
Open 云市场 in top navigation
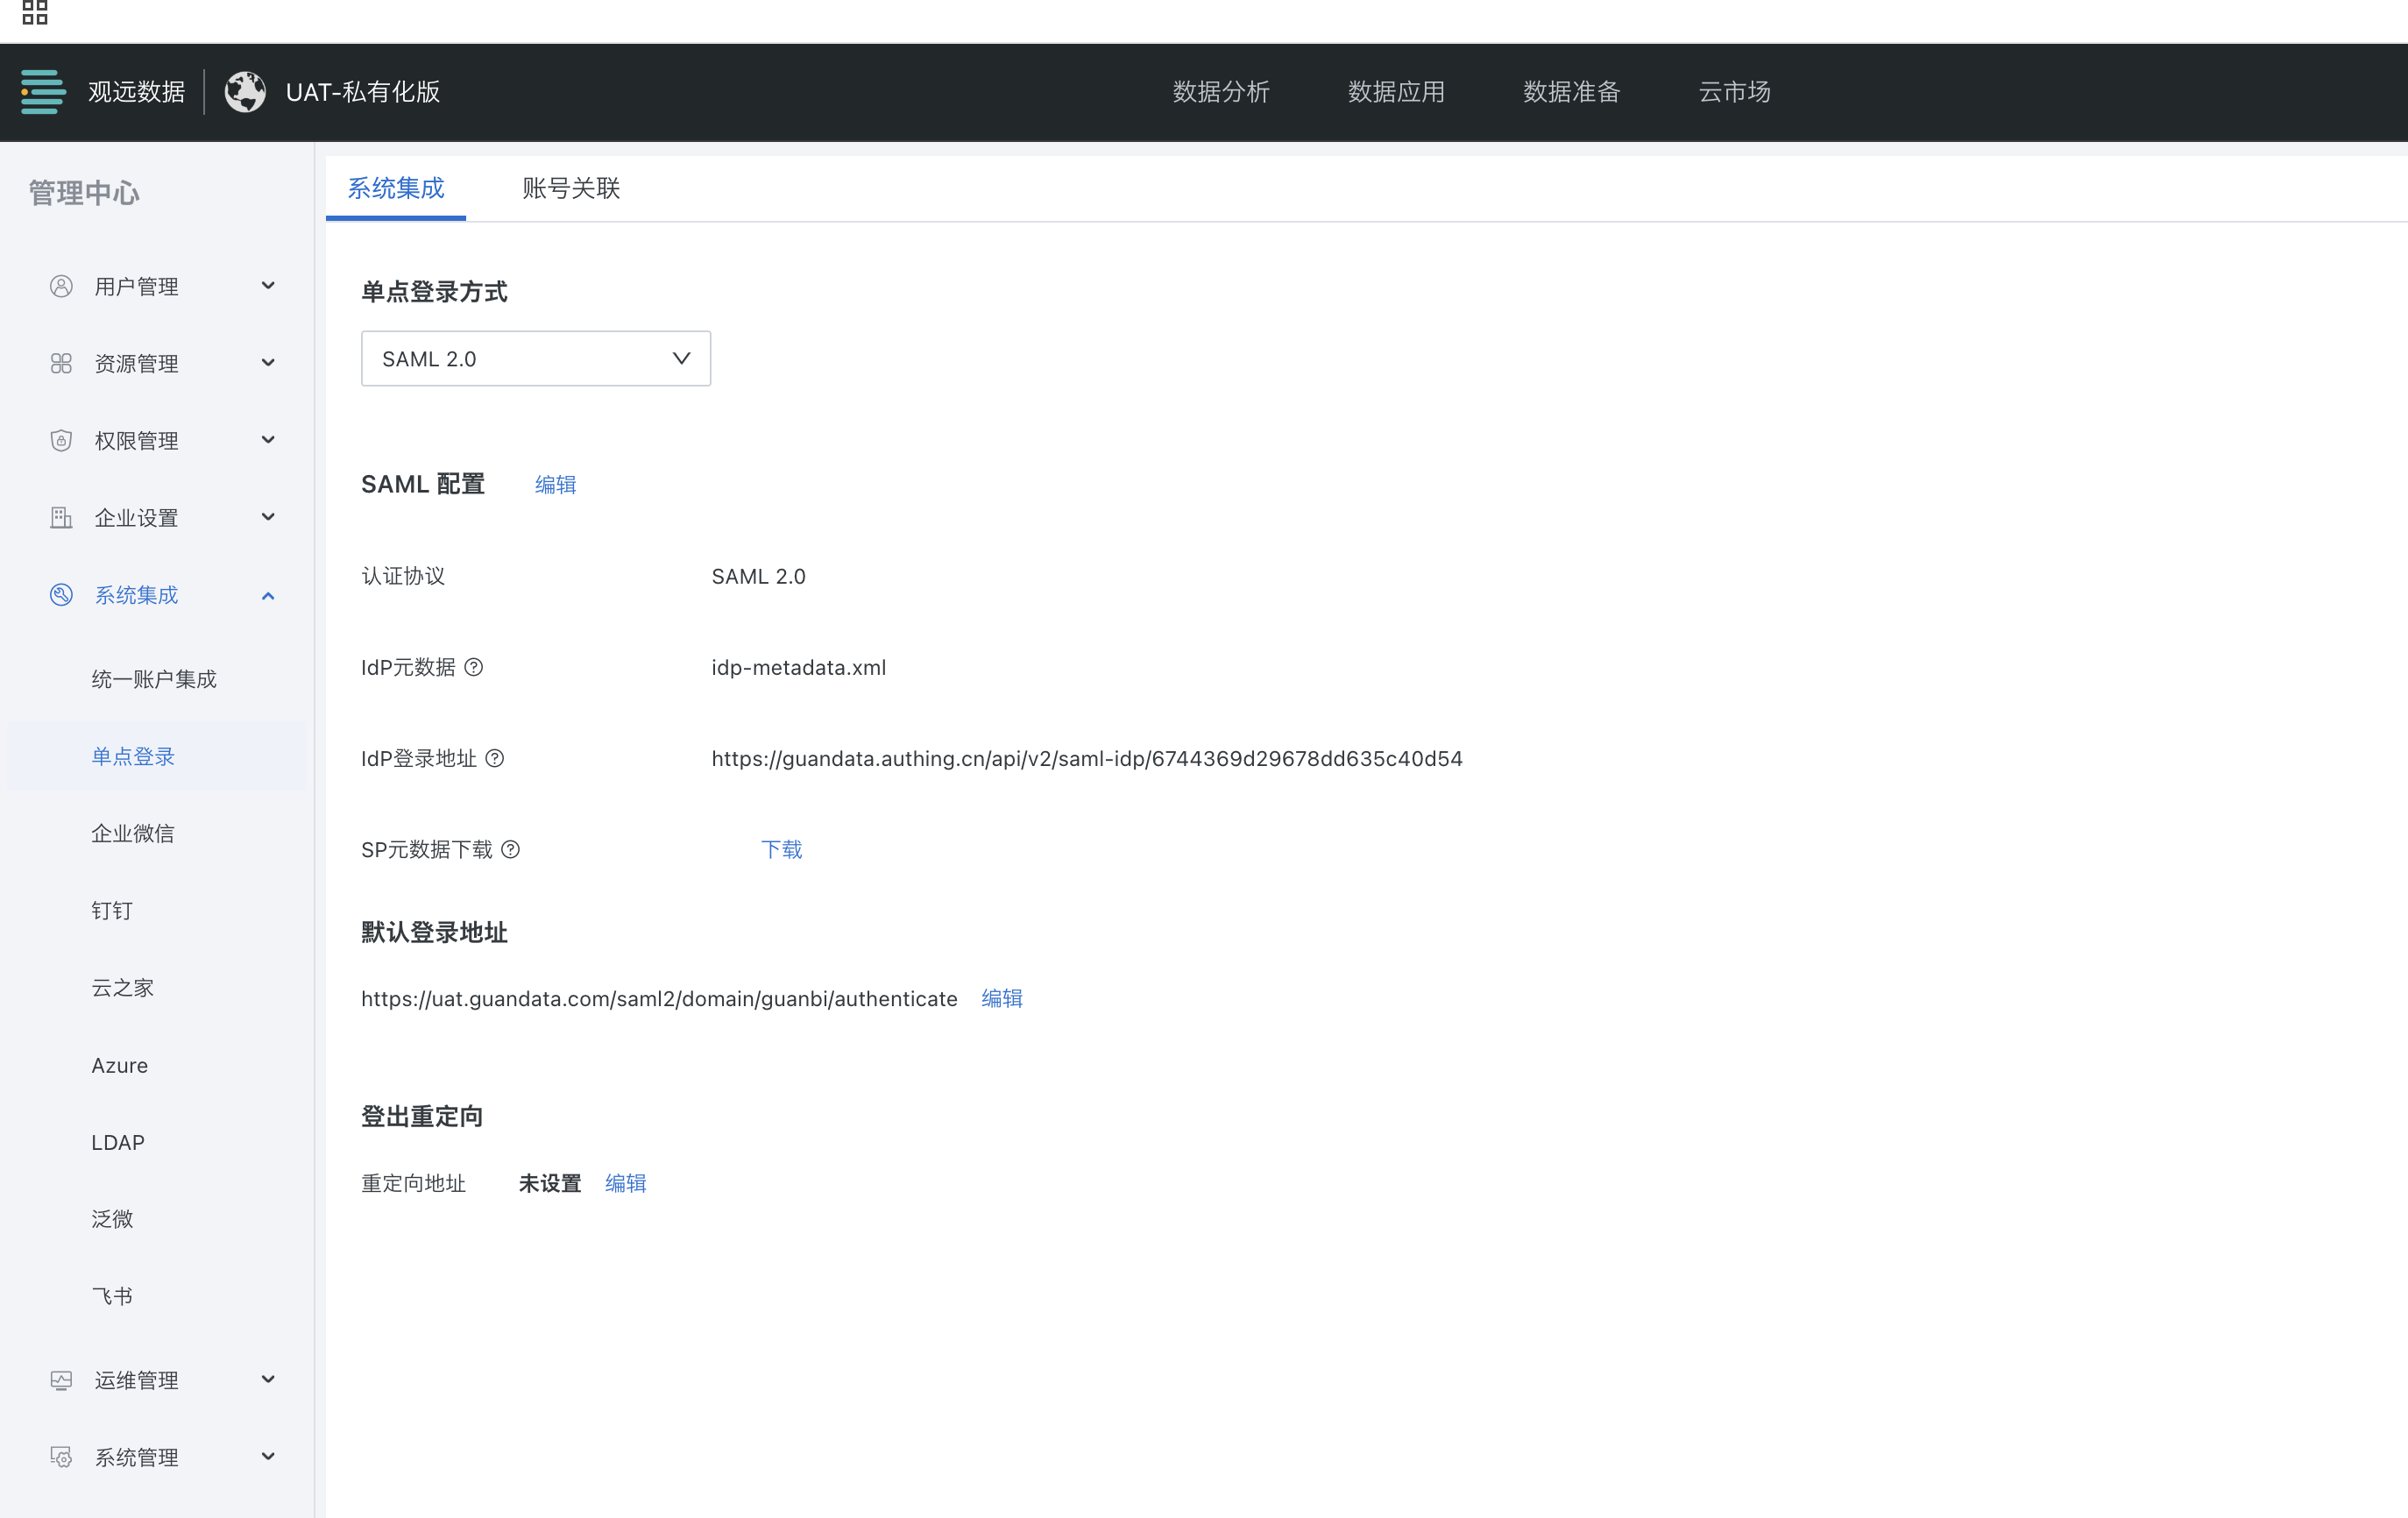coord(1734,92)
